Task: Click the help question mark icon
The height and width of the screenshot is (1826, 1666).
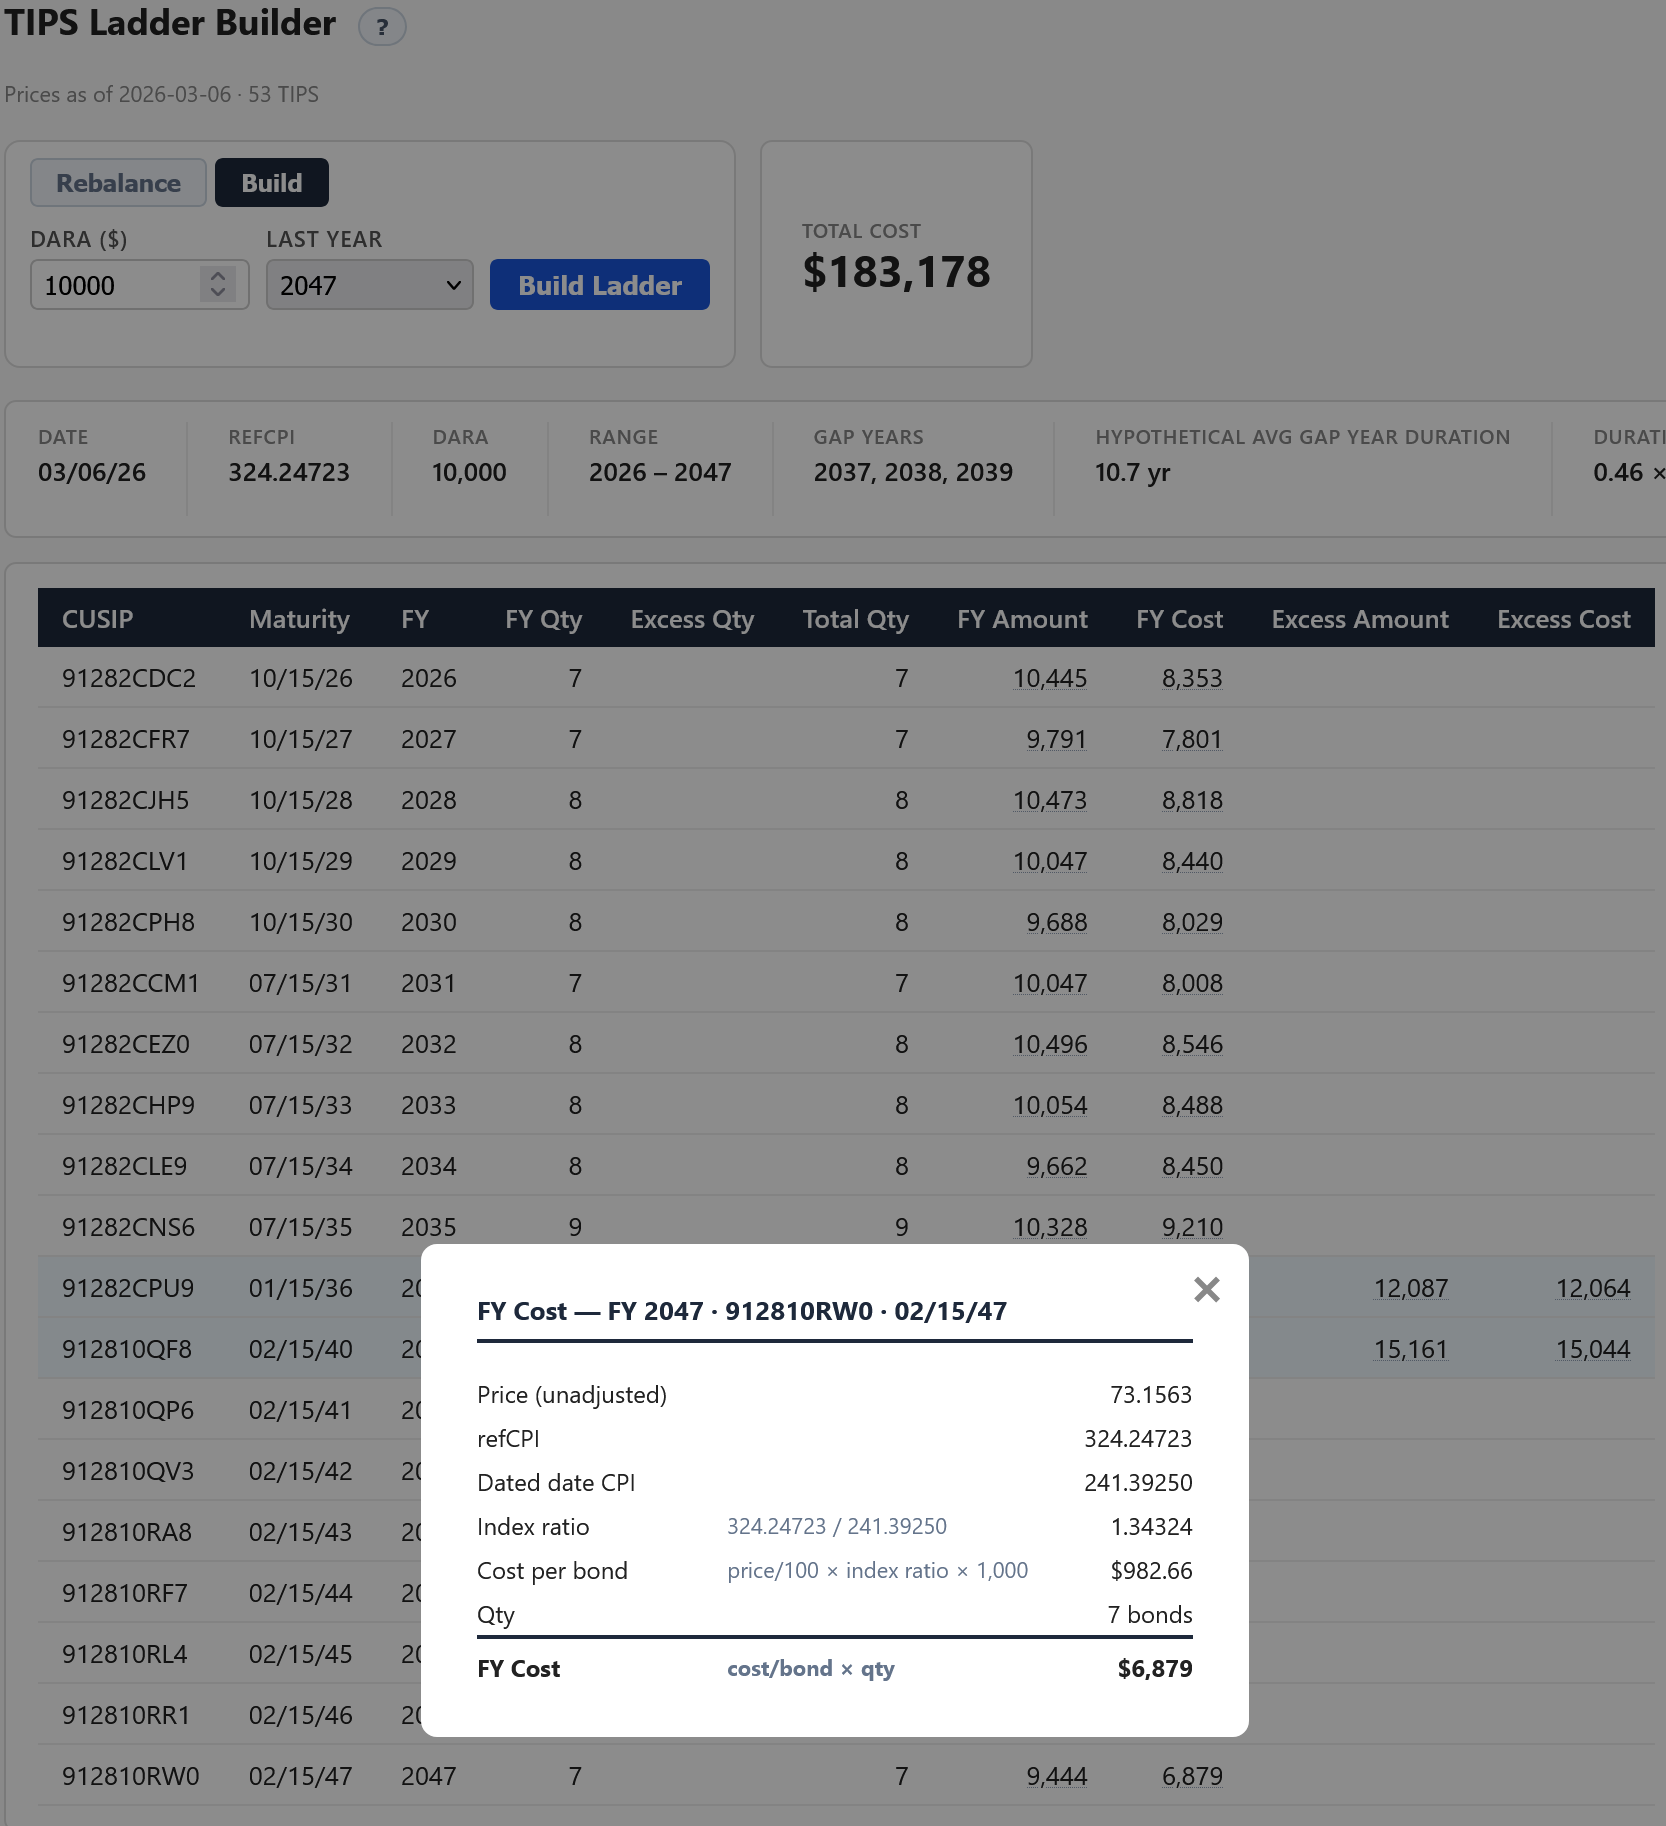Action: coord(382,27)
